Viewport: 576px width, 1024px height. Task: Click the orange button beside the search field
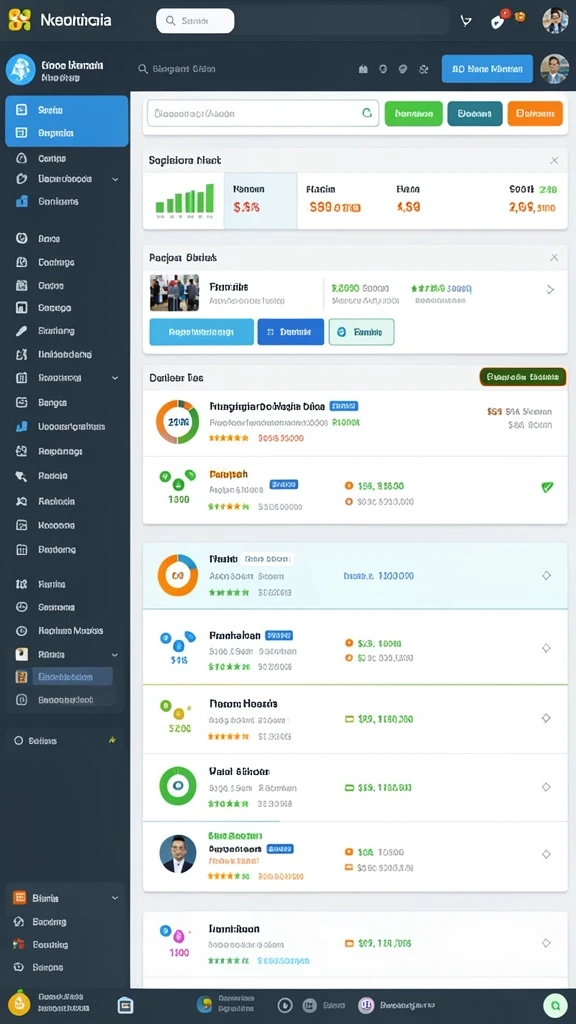pyautogui.click(x=535, y=113)
